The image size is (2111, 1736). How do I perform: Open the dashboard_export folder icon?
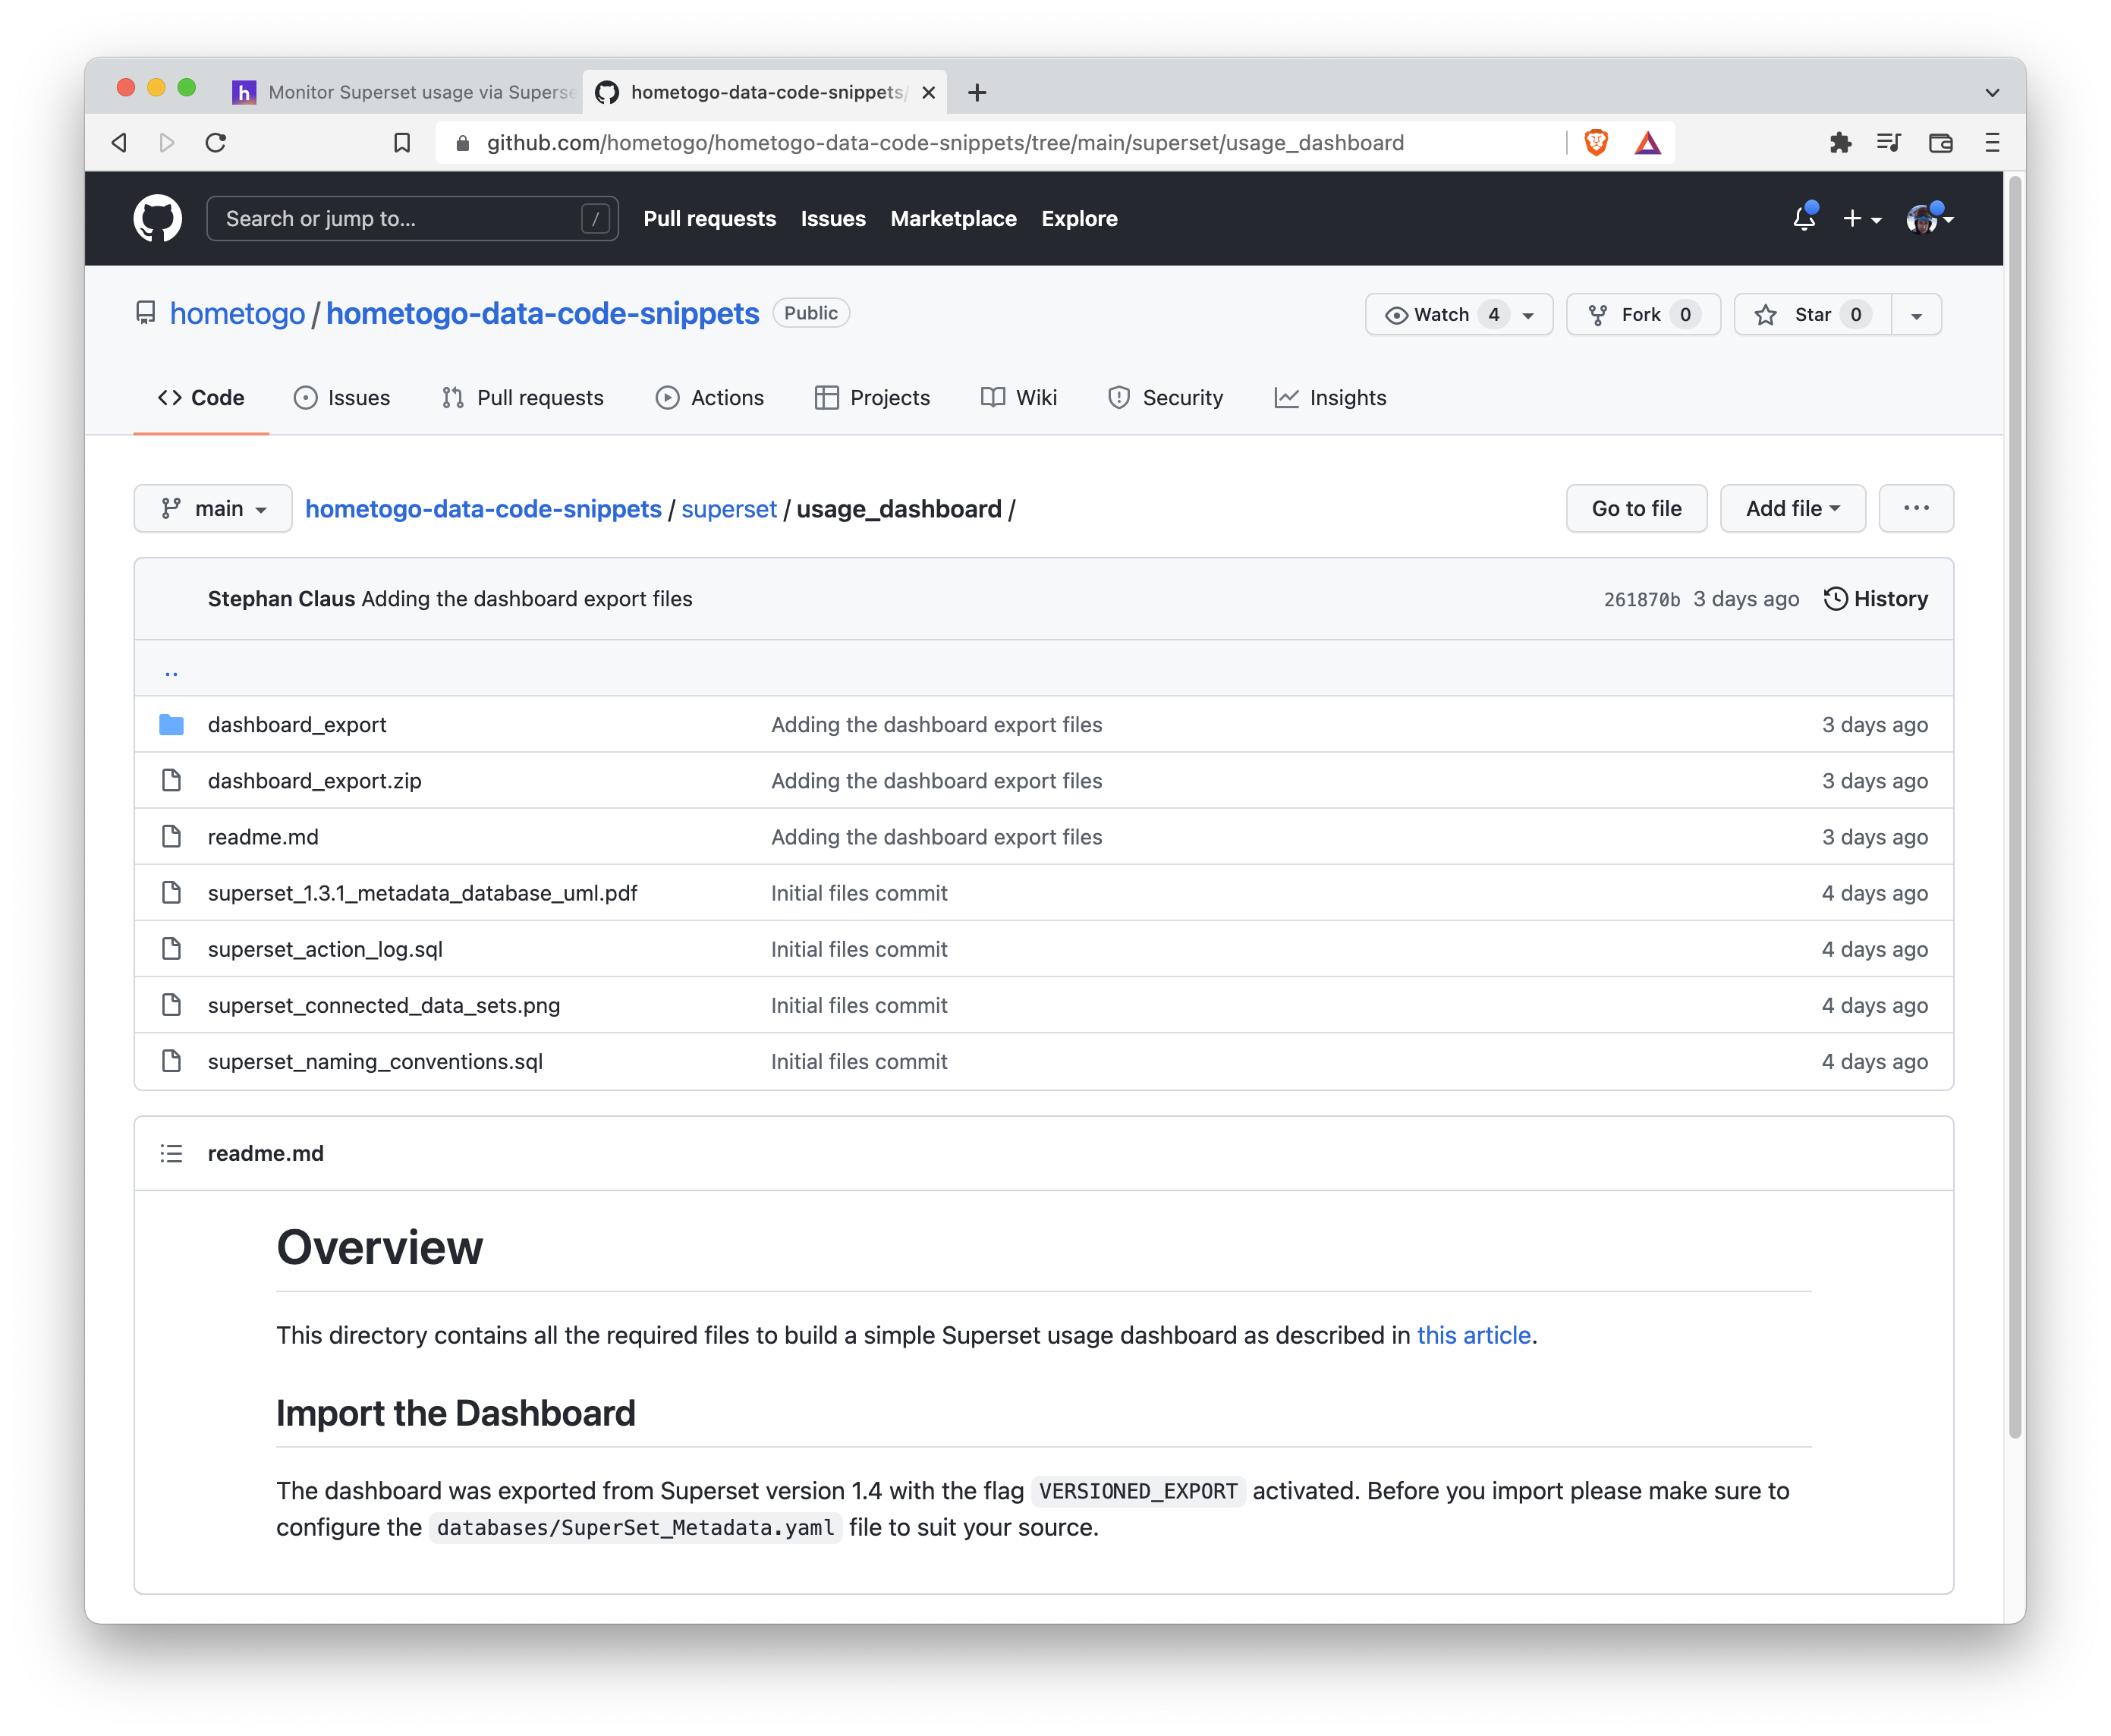point(171,724)
